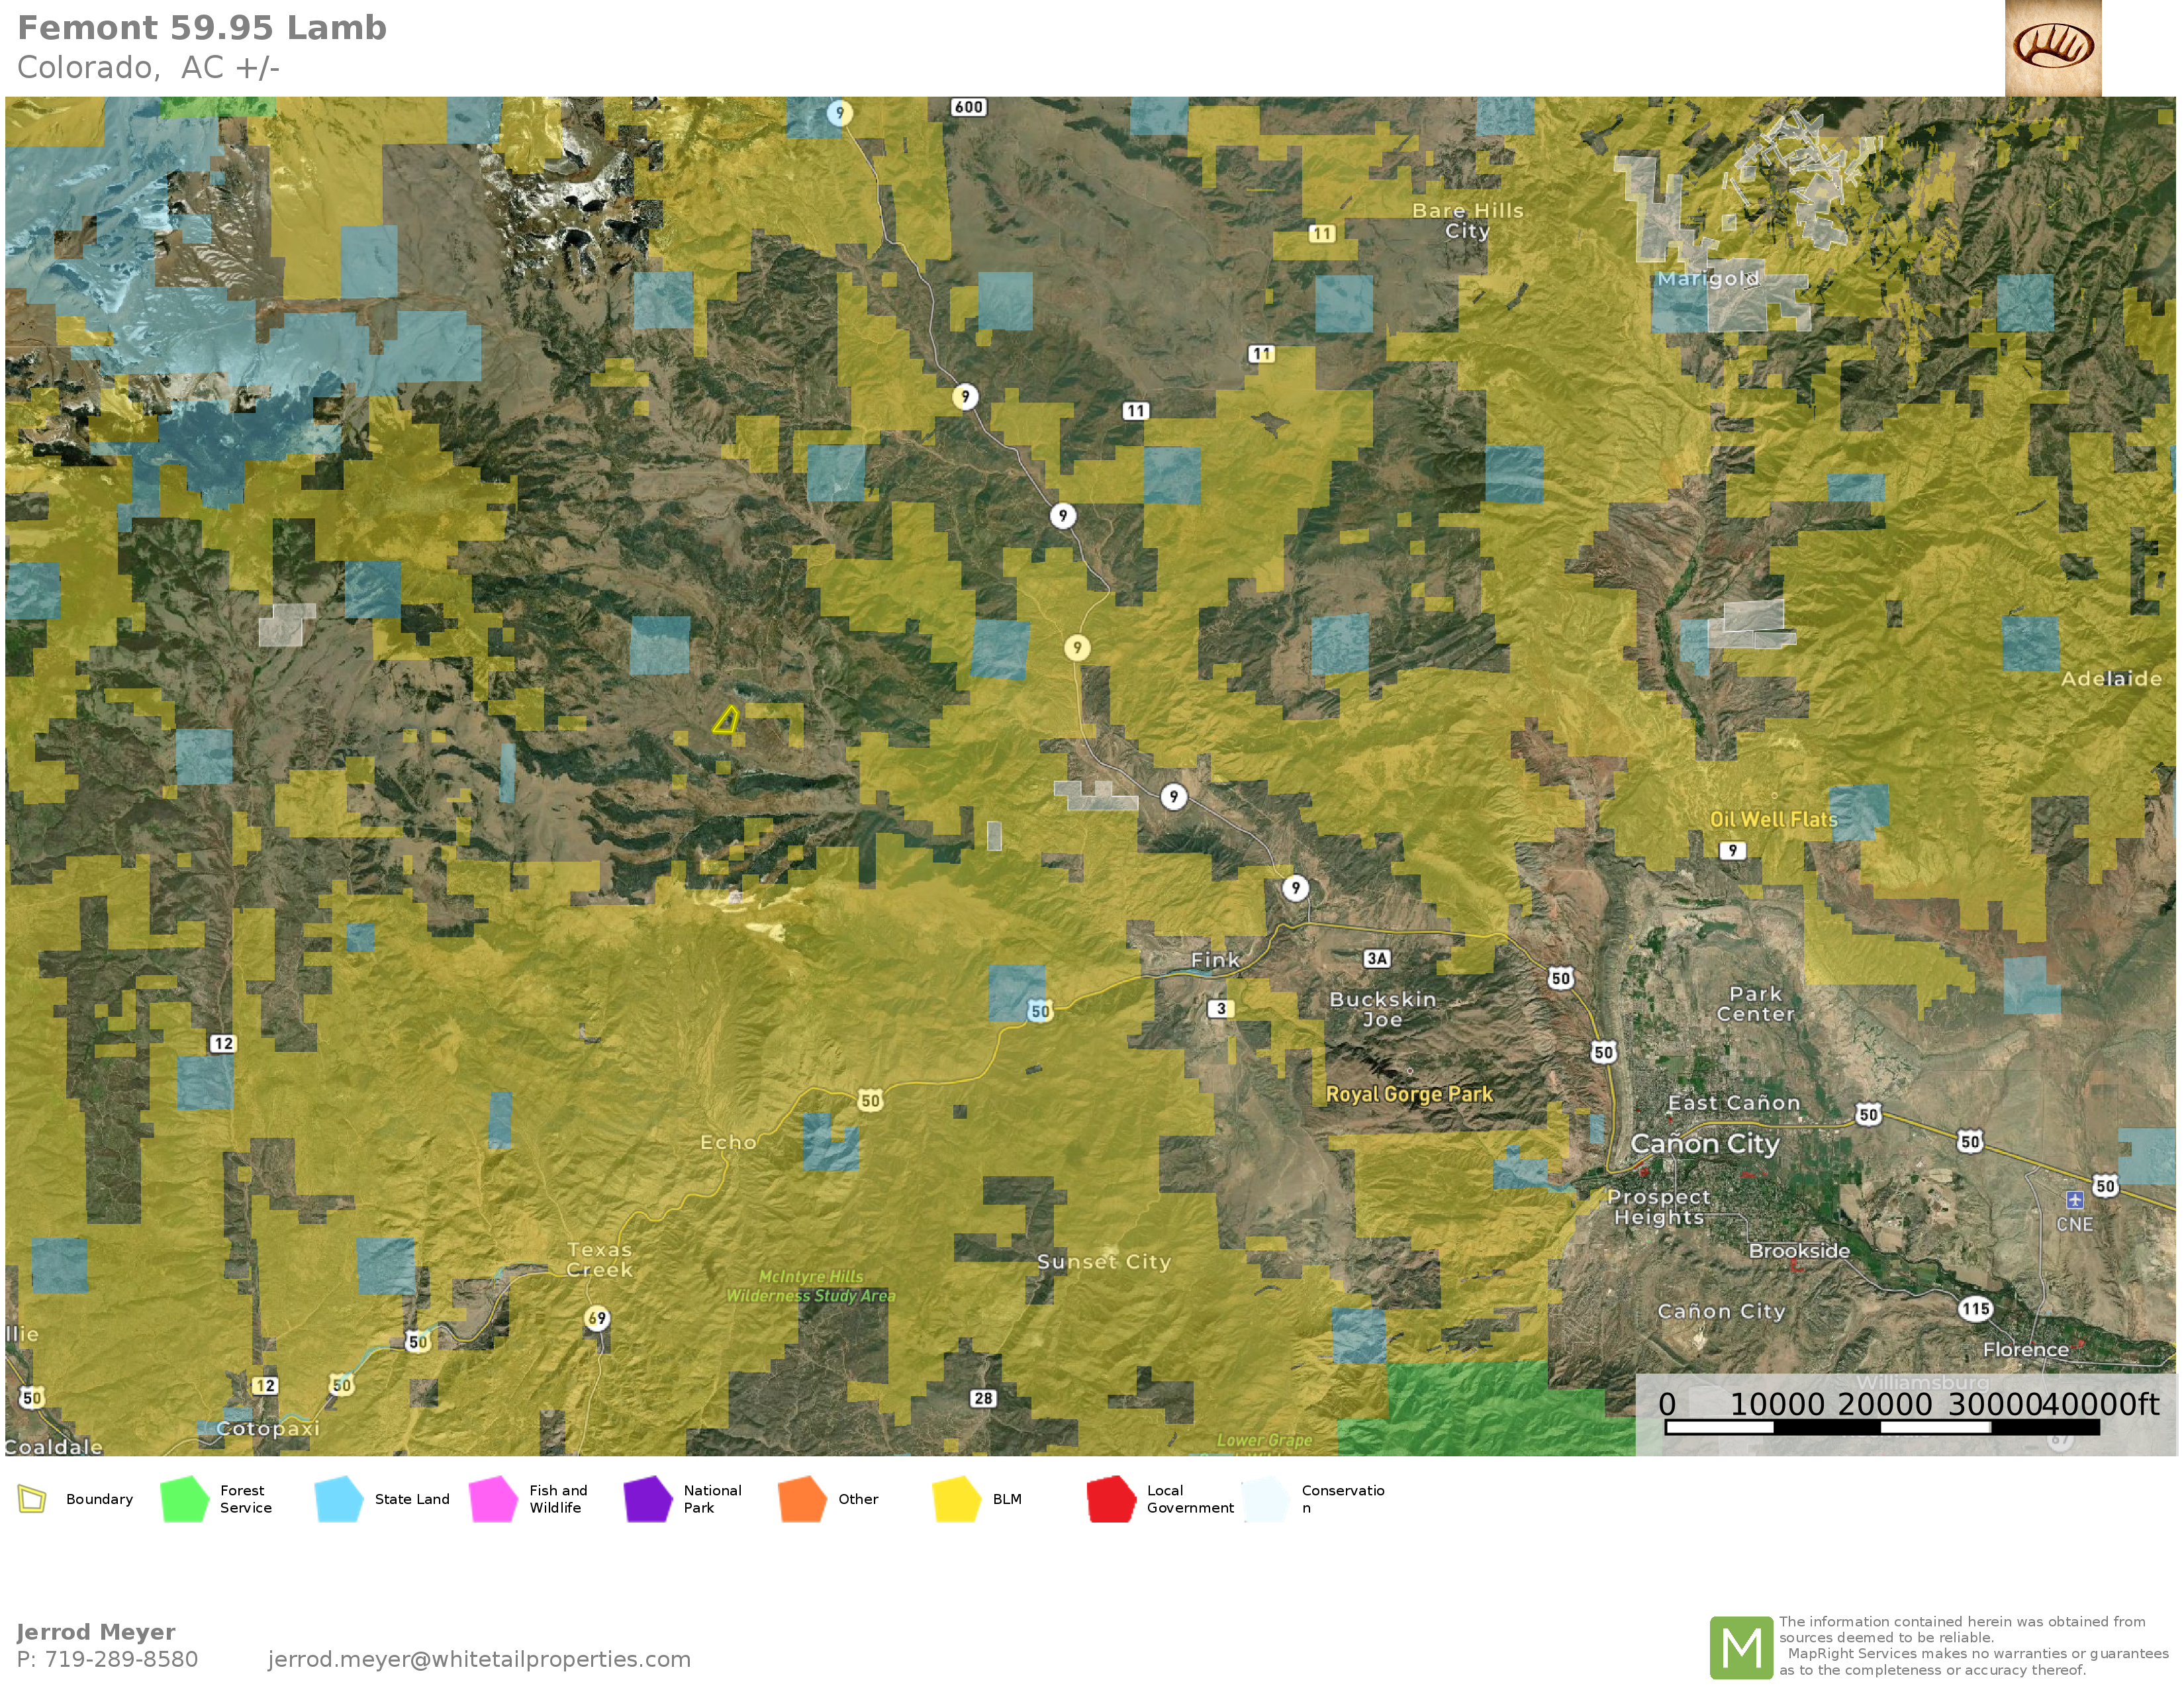The width and height of the screenshot is (2184, 1688).
Task: Click the orange Other legend swatch
Action: tap(802, 1499)
